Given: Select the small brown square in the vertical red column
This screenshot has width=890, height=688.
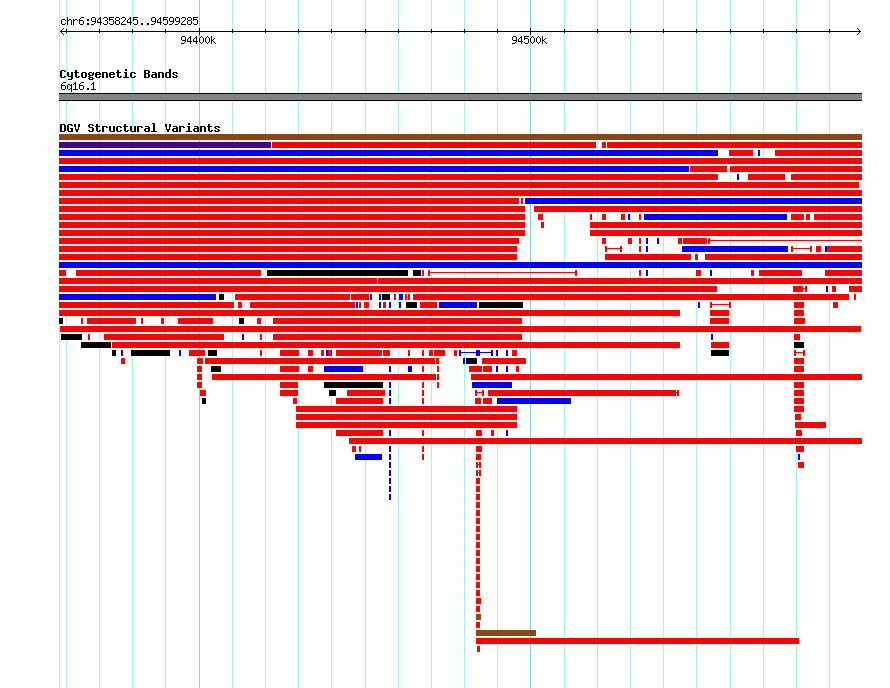Looking at the screenshot, I should point(478,617).
